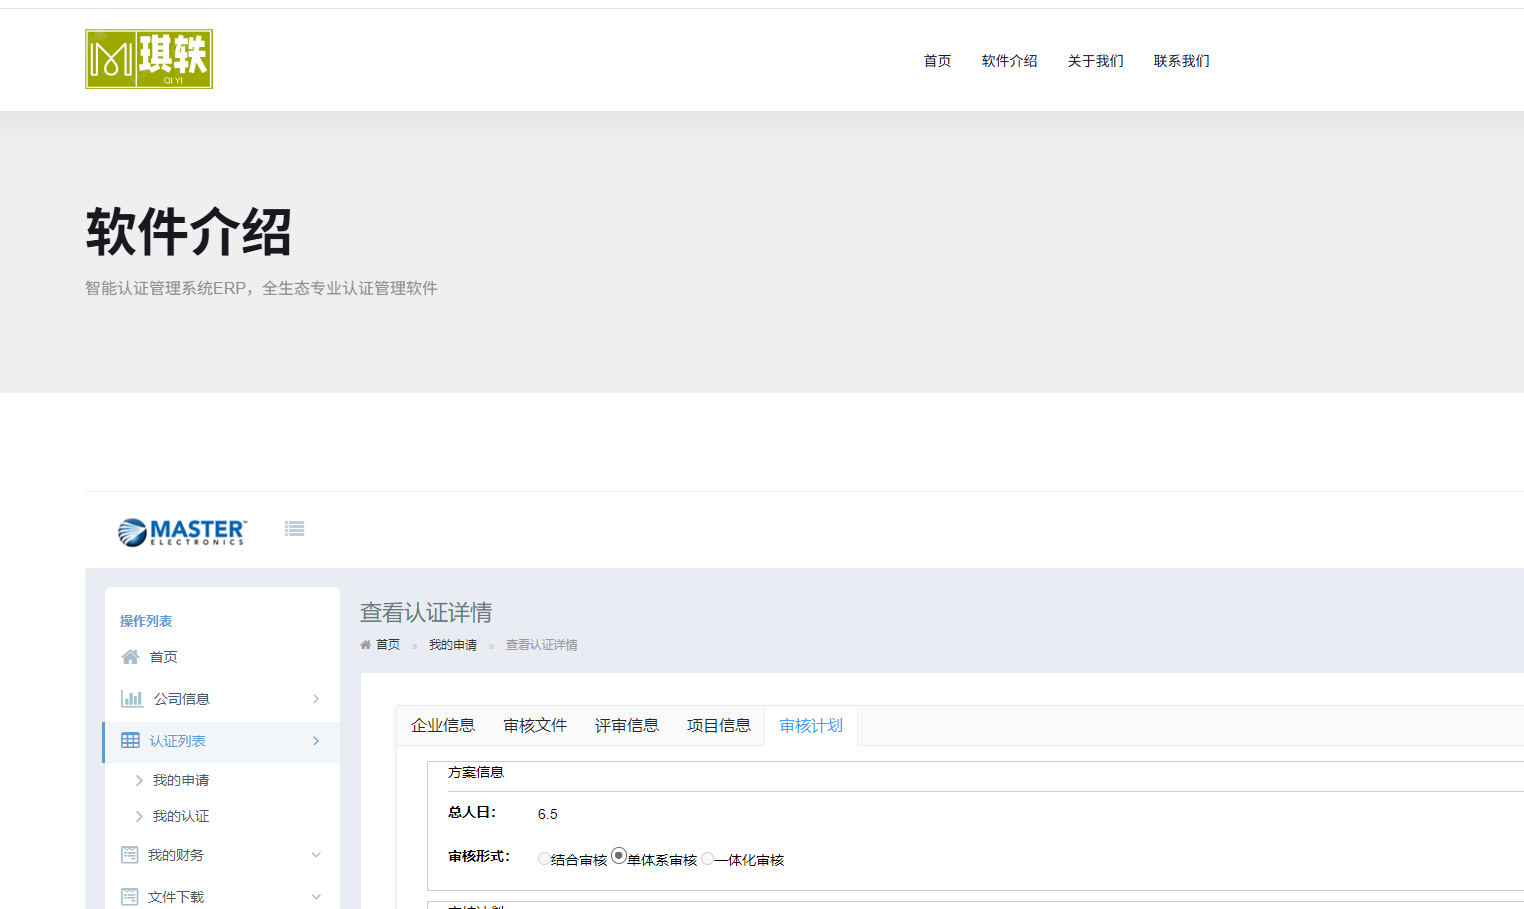This screenshot has width=1524, height=909.
Task: Open 联系我们 in the top navigation
Action: click(x=1181, y=61)
